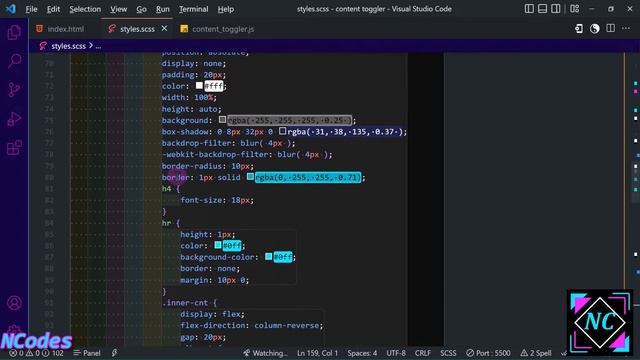Select language mode SCSS in status bar
Image resolution: width=640 pixels, height=360 pixels.
[x=448, y=353]
